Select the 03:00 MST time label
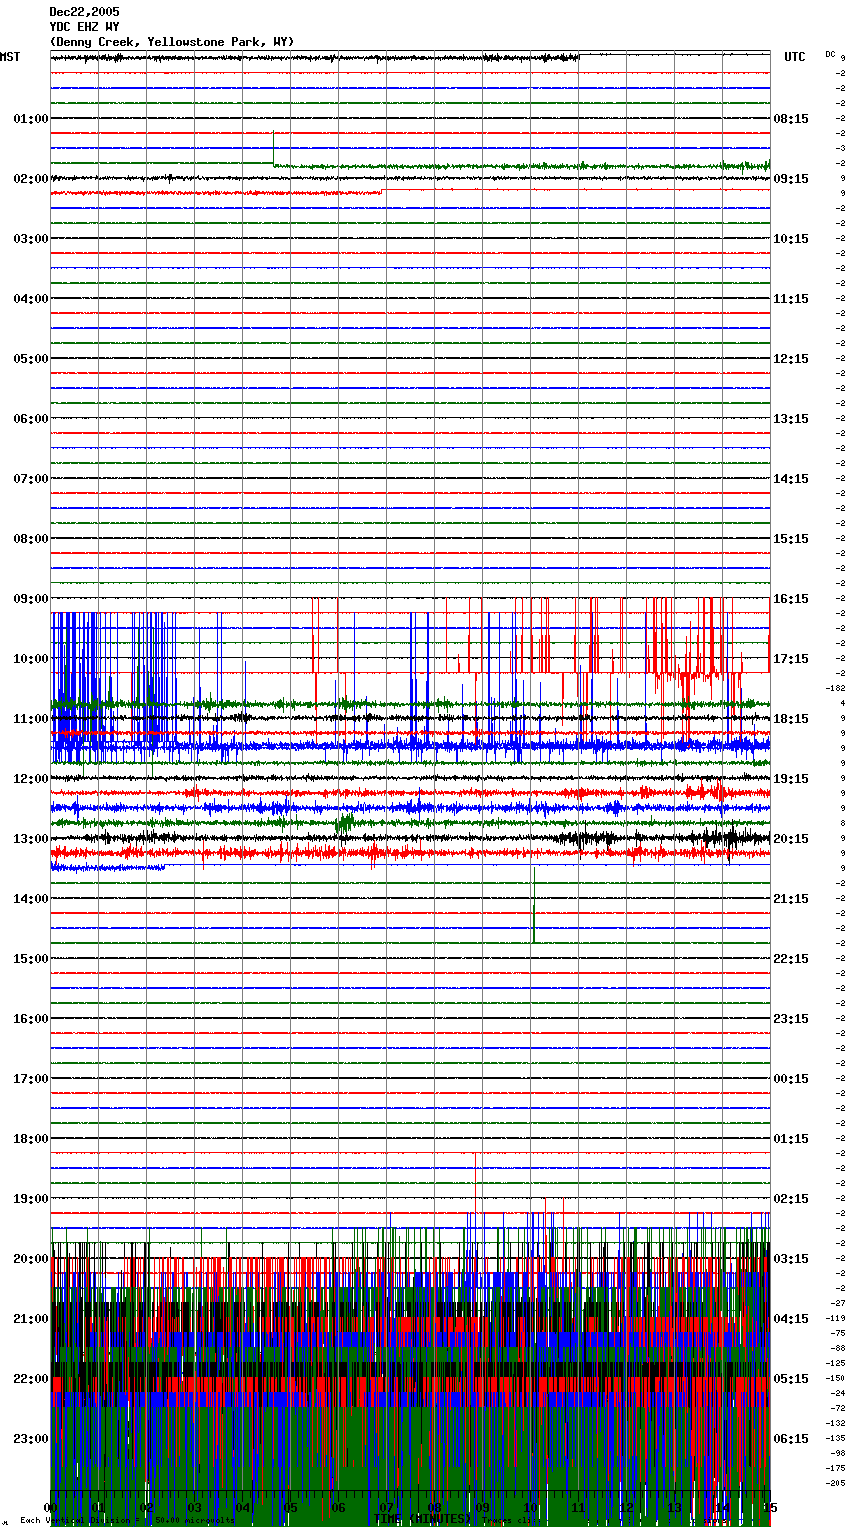Viewport: 850px width, 1534px height. pos(31,239)
